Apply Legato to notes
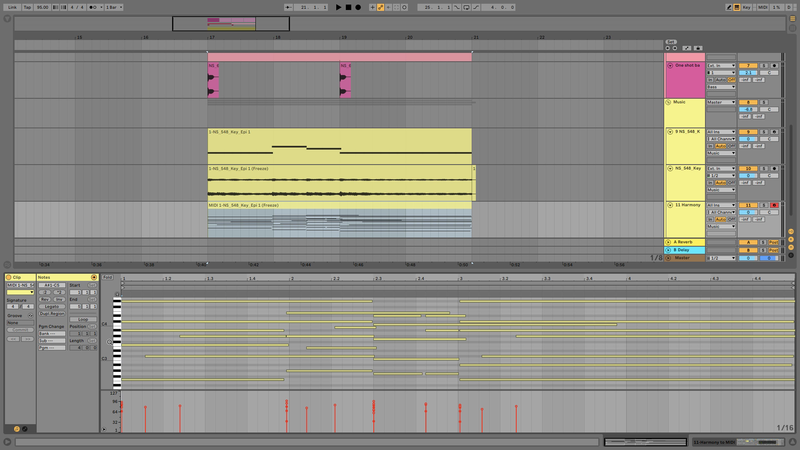Viewport: 800px width, 450px height. click(x=52, y=307)
